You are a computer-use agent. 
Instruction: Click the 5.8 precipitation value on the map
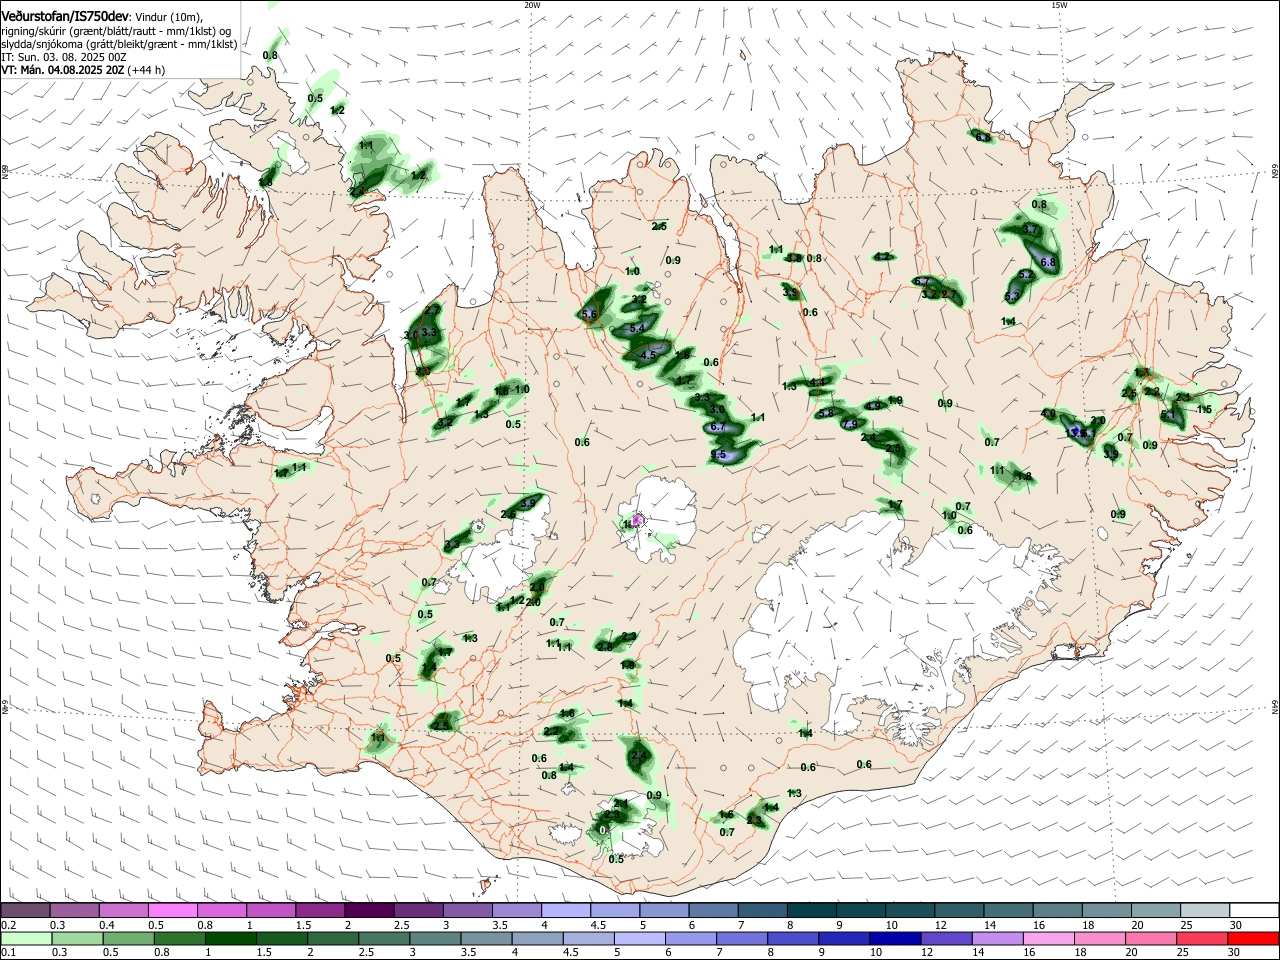click(x=825, y=413)
